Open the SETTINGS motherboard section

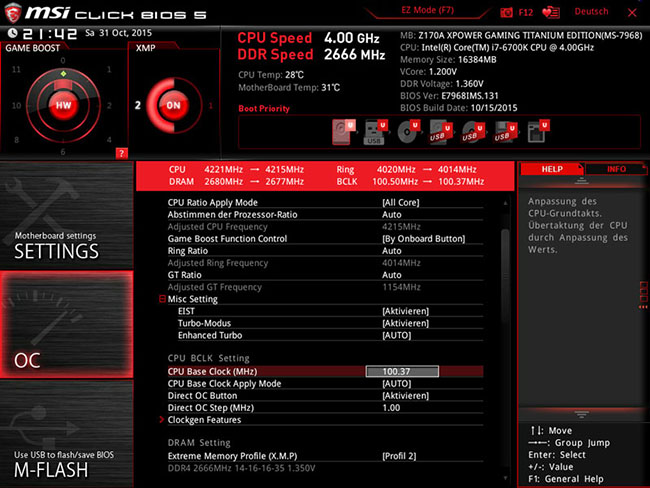point(66,216)
